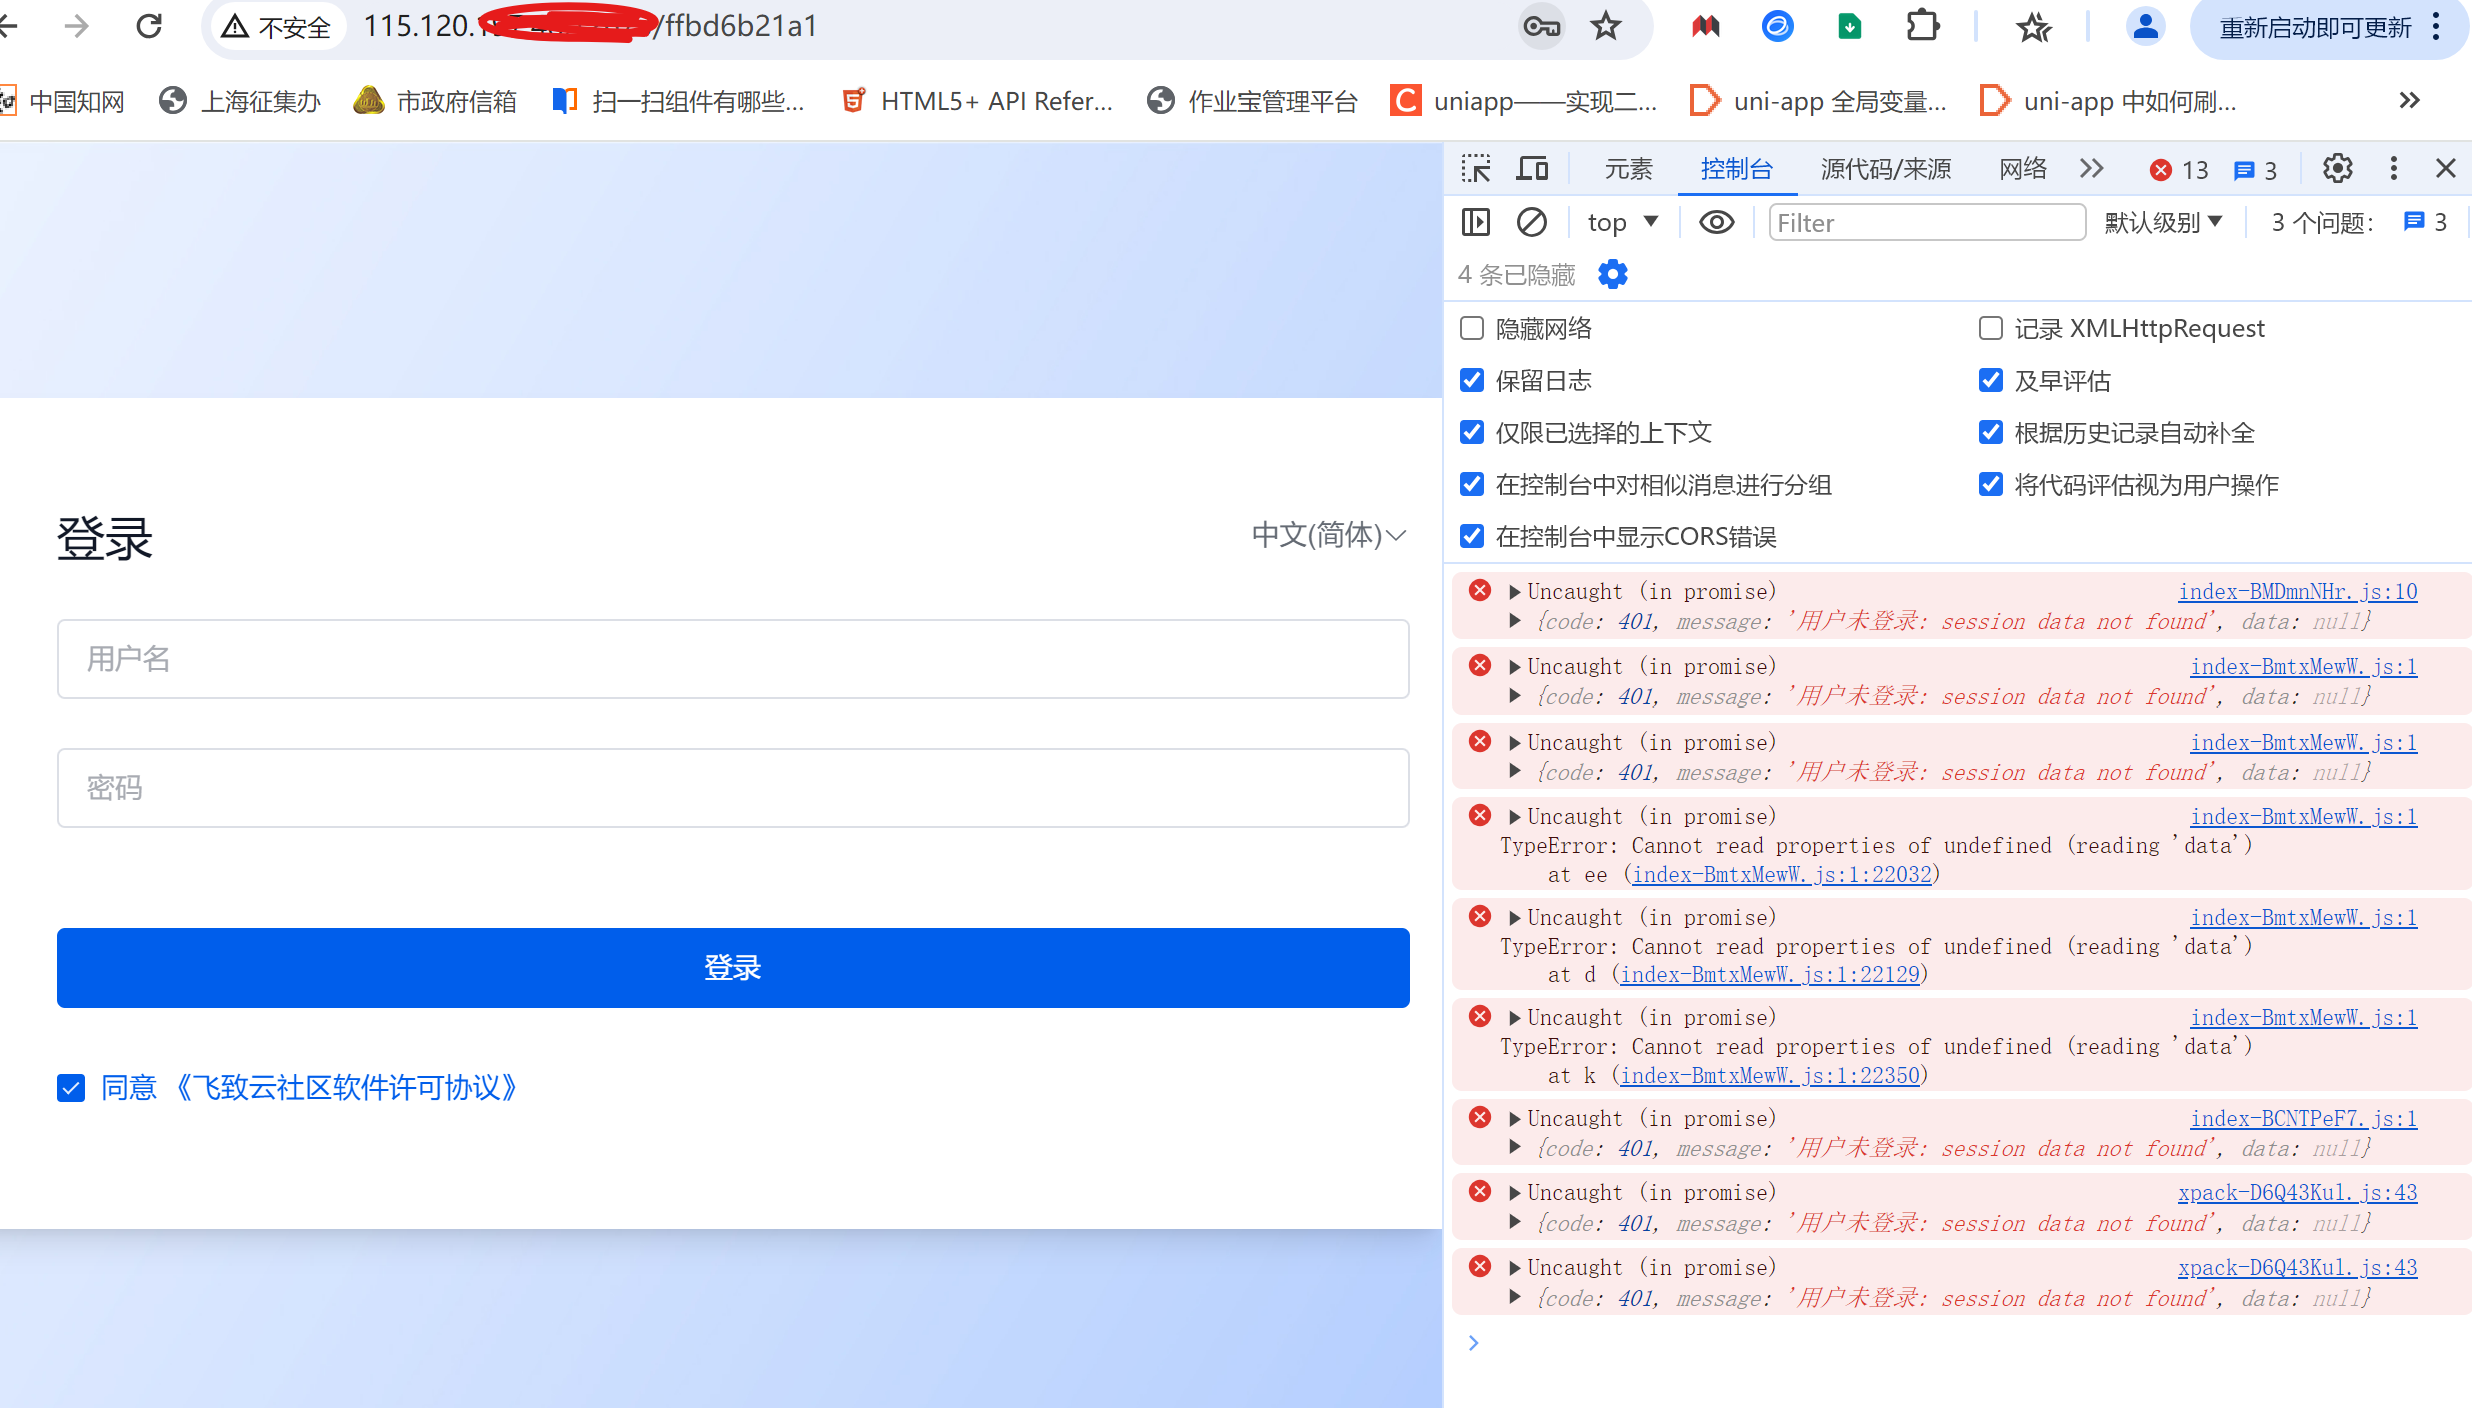Uncheck 仅限已选择的上下文 checkbox
This screenshot has height=1408, width=2472.
pos(1472,432)
